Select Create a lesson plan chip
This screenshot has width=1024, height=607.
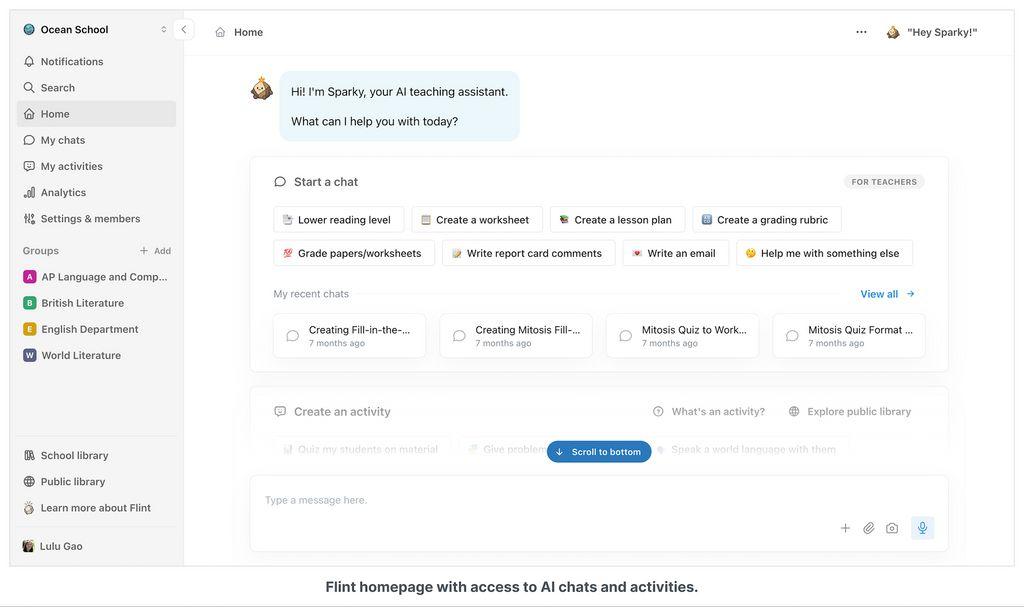(617, 220)
